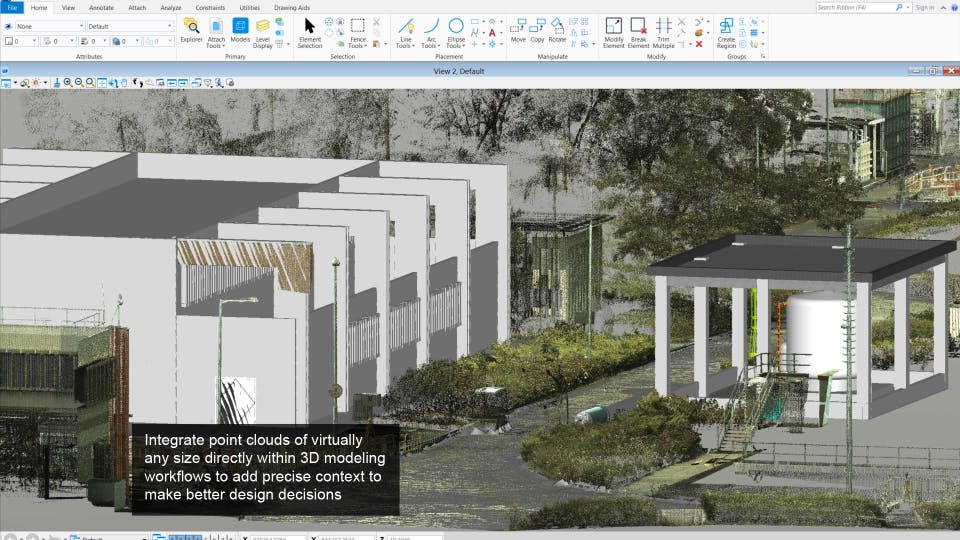Screen dimensions: 960x540
Task: Open the element transparency dropdown
Action: 137,41
